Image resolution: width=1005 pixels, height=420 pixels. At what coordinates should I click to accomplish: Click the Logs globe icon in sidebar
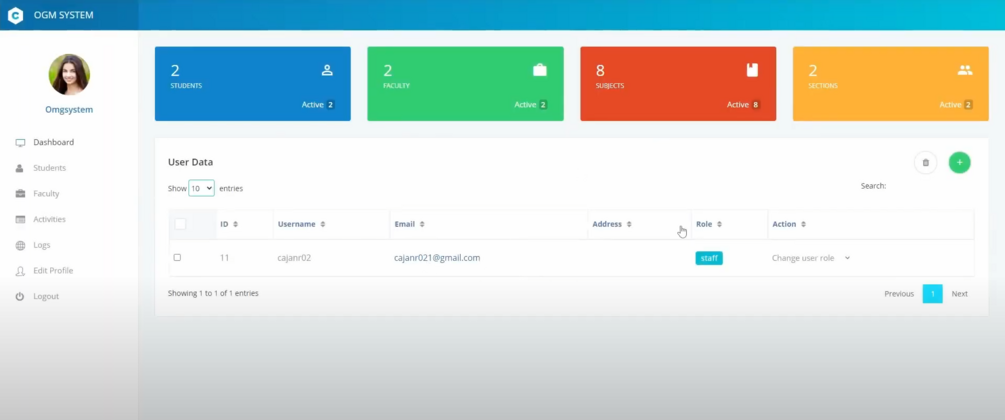click(20, 245)
